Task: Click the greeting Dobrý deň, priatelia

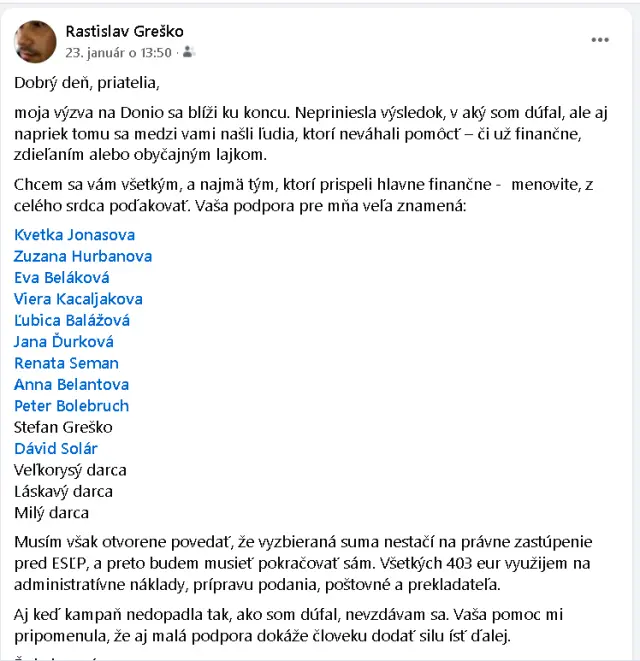Action: pos(87,82)
